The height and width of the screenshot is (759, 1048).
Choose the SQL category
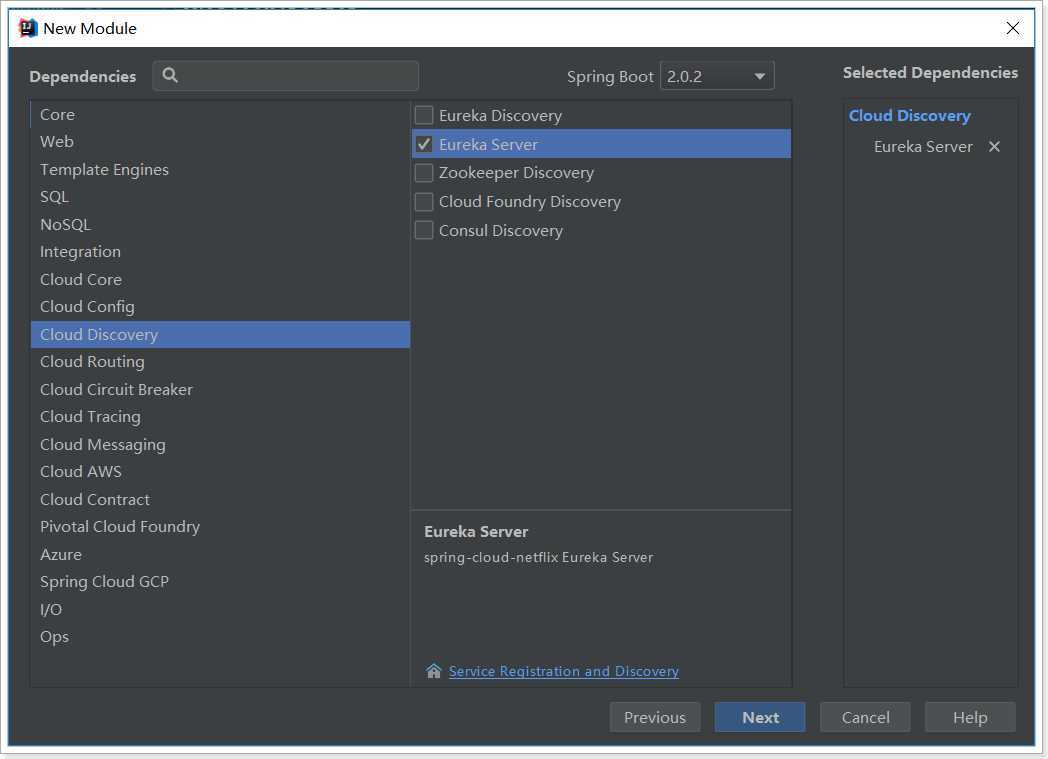(x=220, y=197)
